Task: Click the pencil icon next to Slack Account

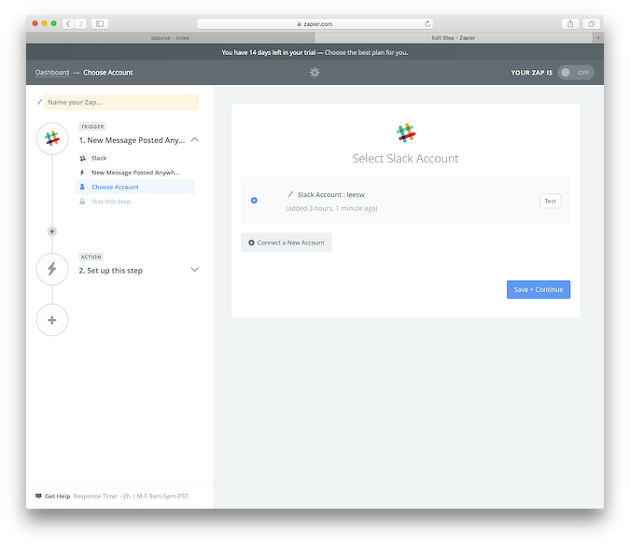Action: 290,194
